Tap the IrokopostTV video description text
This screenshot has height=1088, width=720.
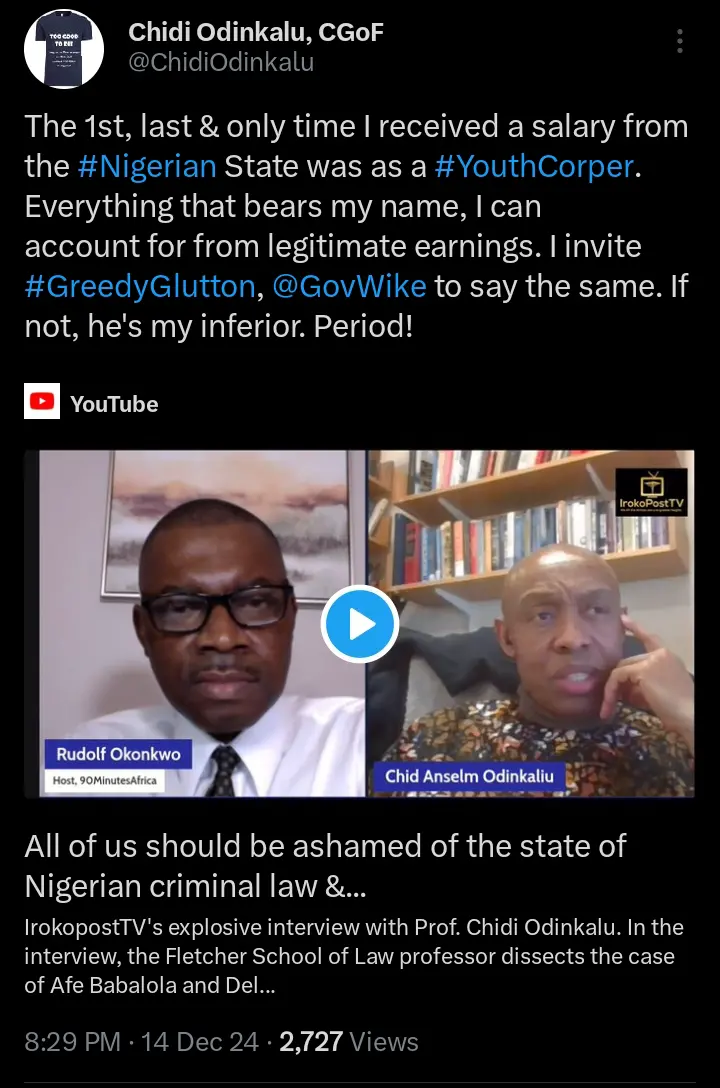[x=354, y=956]
